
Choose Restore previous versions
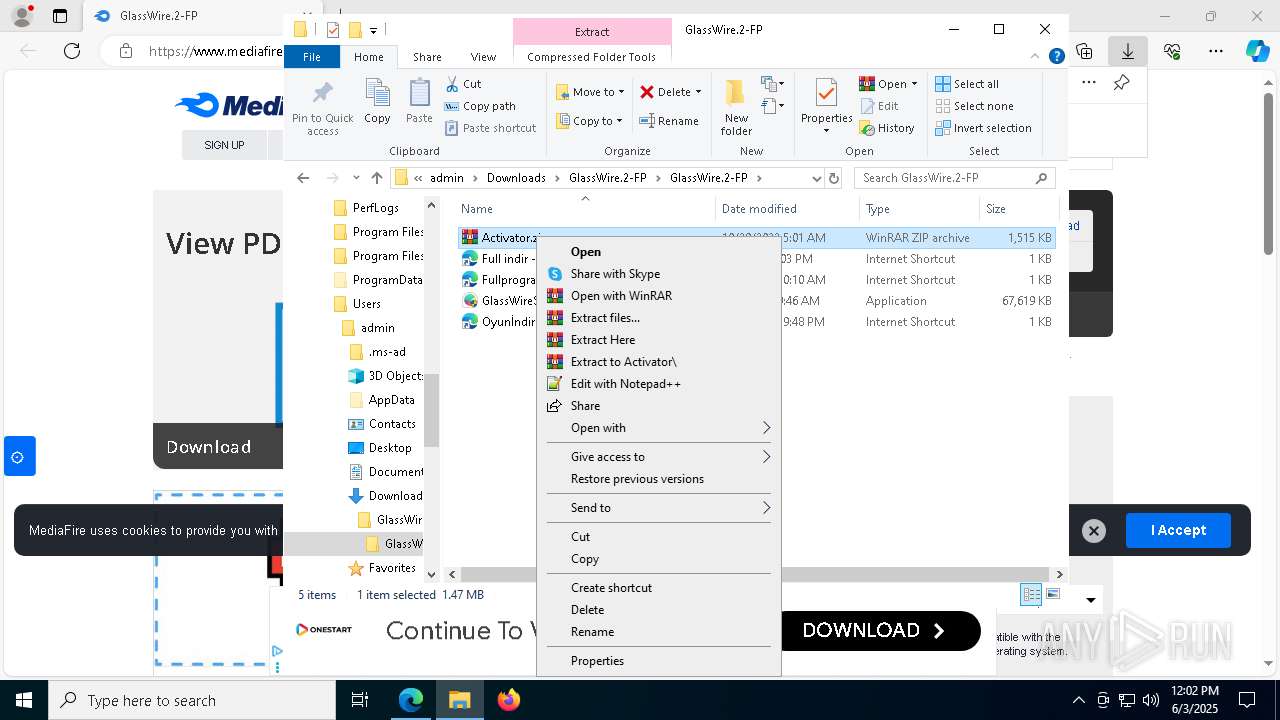coord(659,479)
